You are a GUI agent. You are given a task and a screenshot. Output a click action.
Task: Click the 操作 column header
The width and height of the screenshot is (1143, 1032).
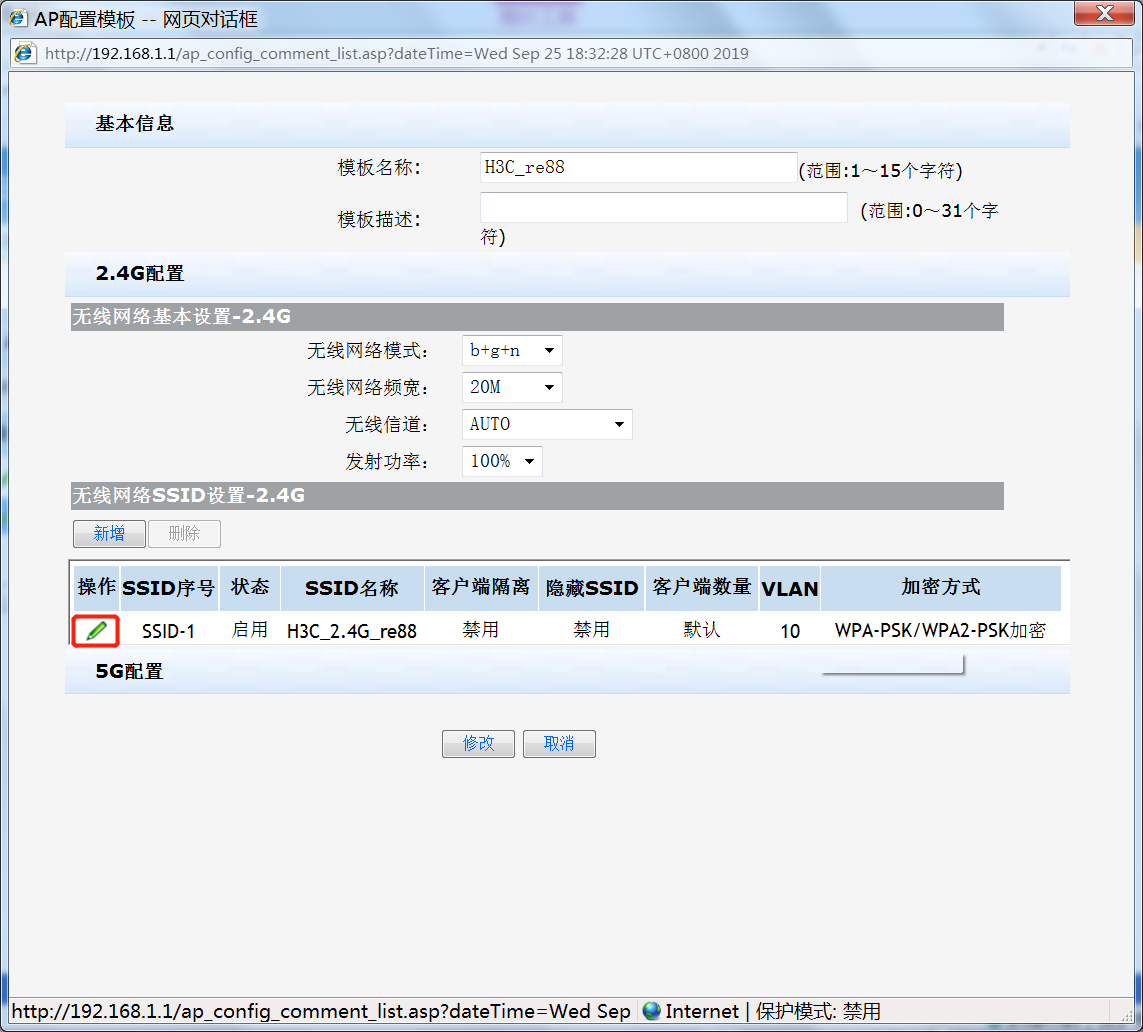96,588
